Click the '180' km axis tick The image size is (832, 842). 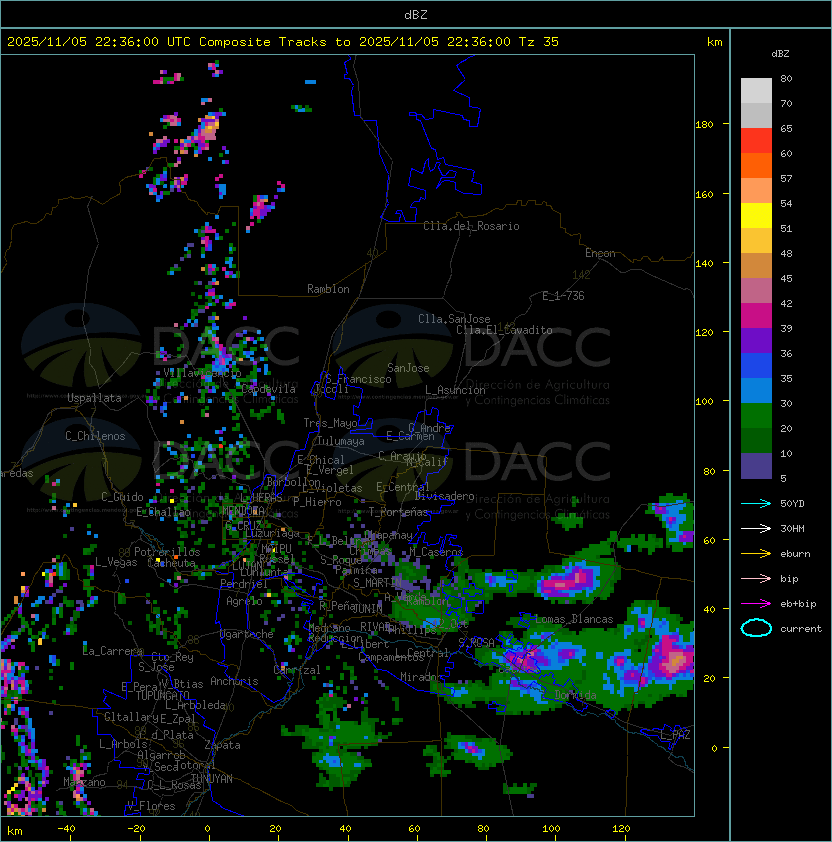click(704, 125)
